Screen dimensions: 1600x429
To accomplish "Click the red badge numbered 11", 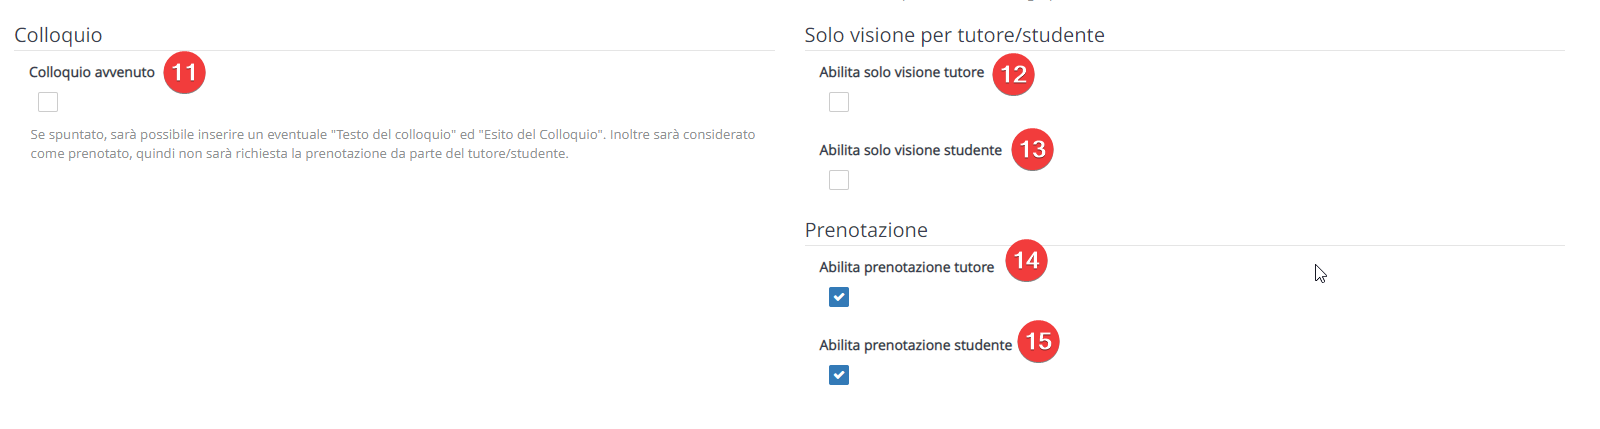I will [x=184, y=73].
